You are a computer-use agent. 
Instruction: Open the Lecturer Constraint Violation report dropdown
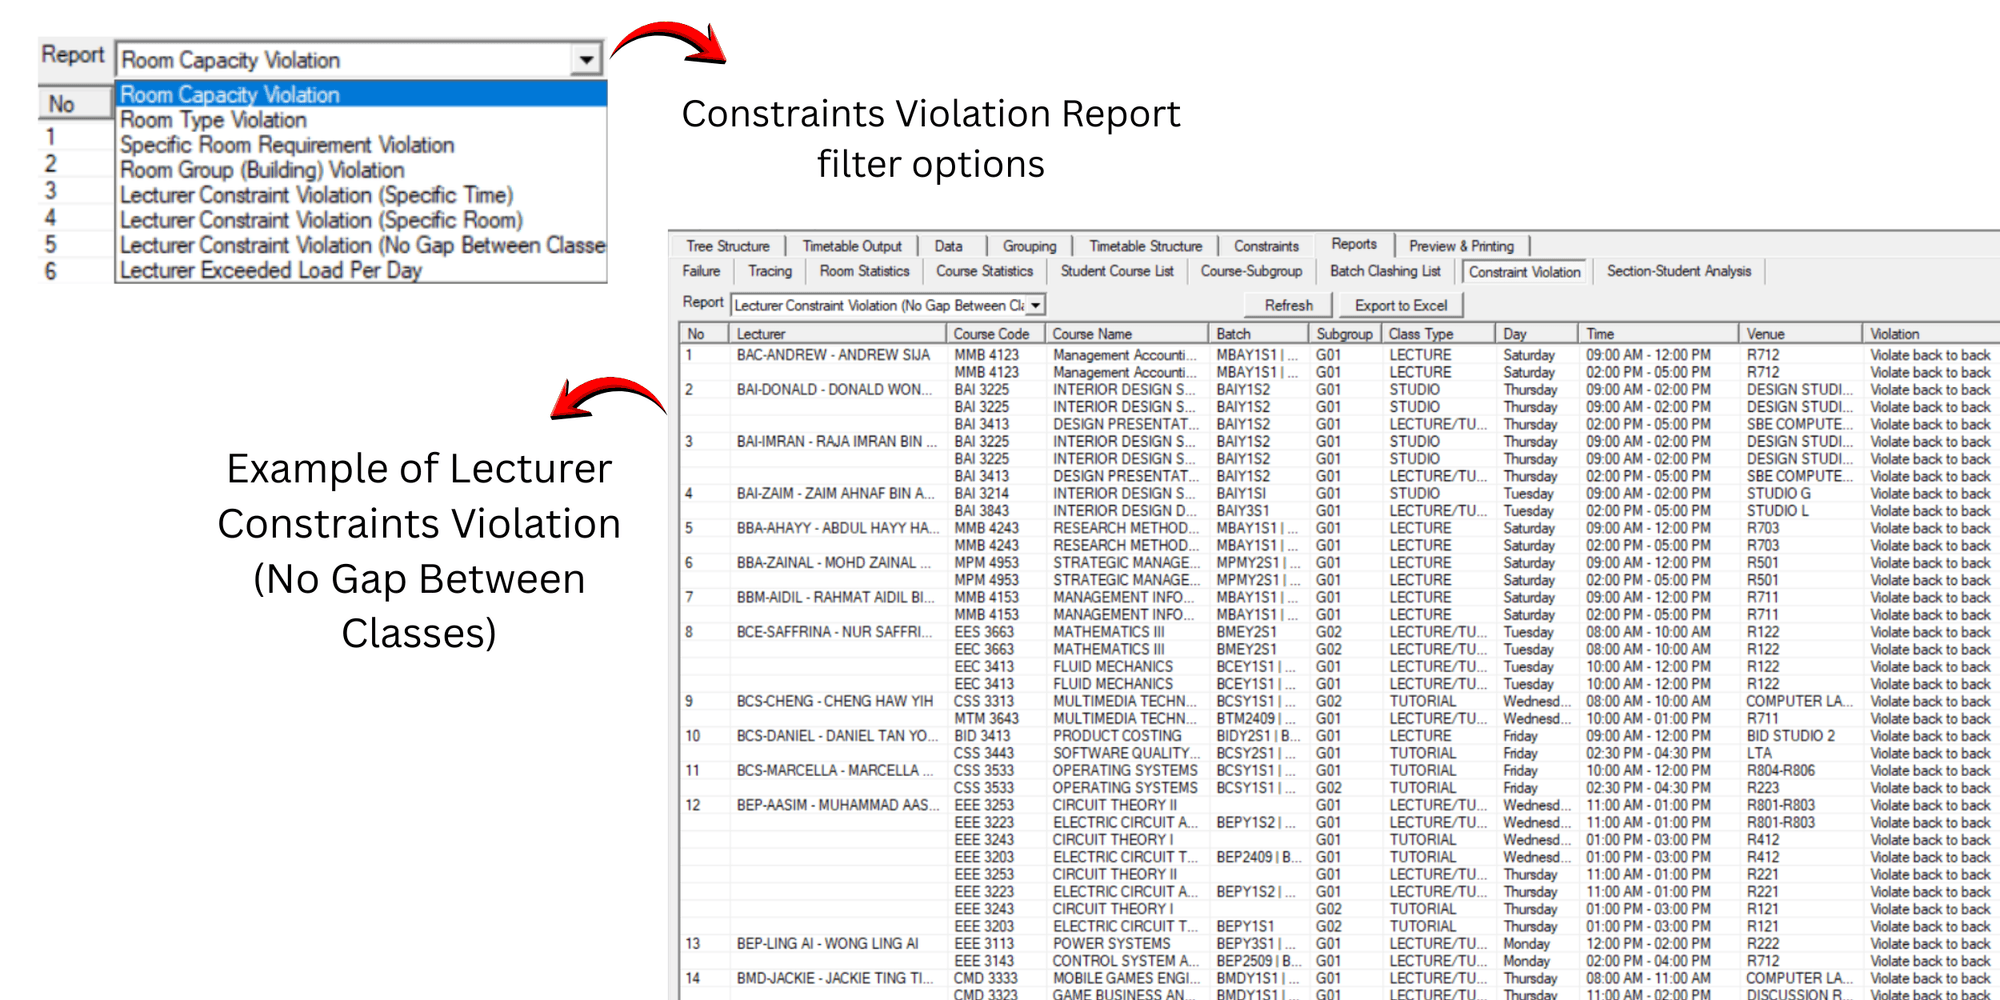[x=1036, y=305]
